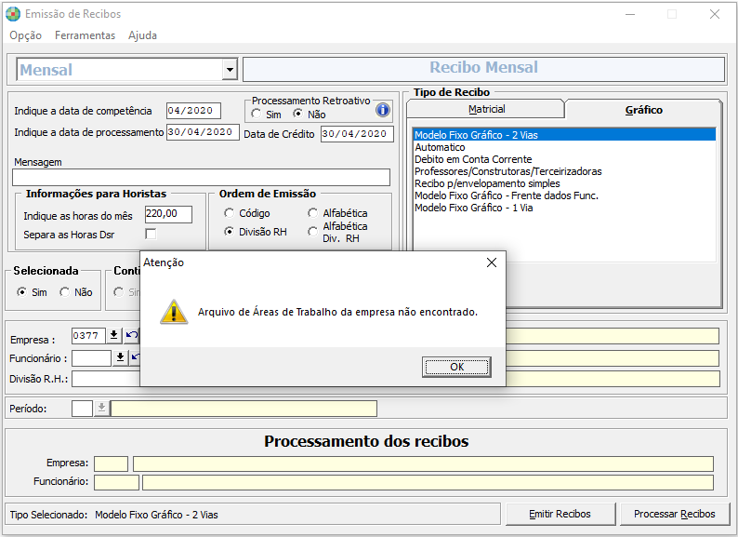Select 'Modelo Fixo Gráfico - 1 Via' item

pos(564,208)
